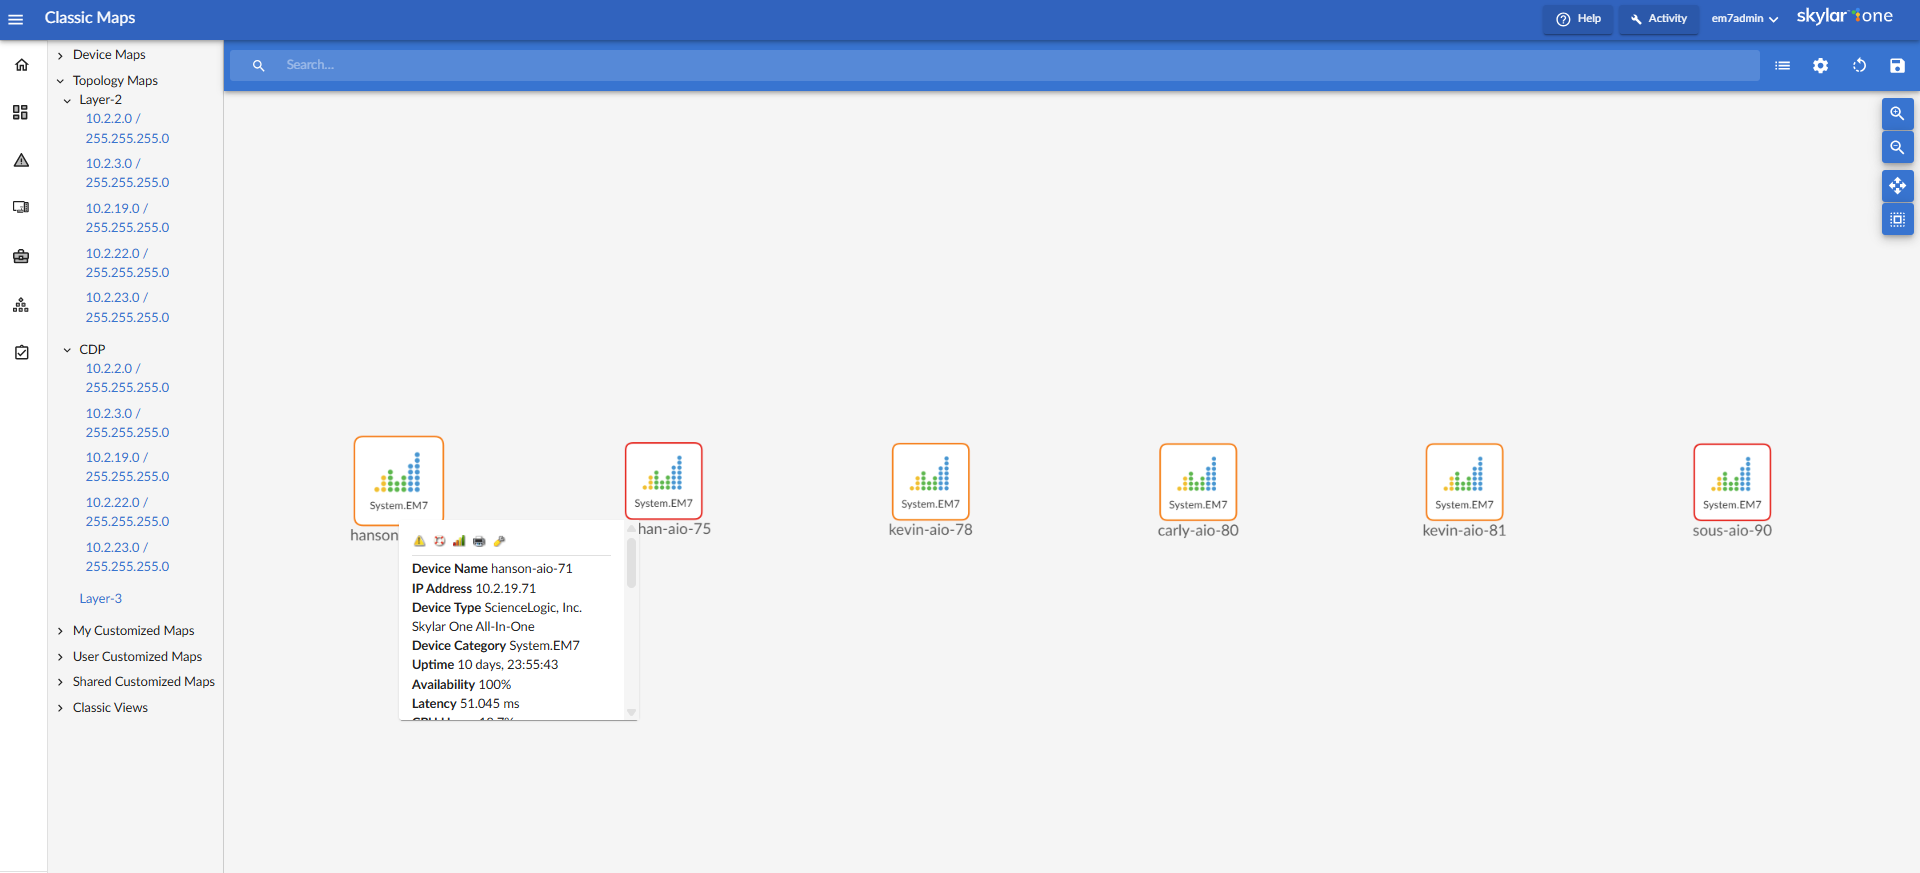This screenshot has width=1920, height=873.
Task: Click the printer icon in device popup
Action: pyautogui.click(x=479, y=541)
